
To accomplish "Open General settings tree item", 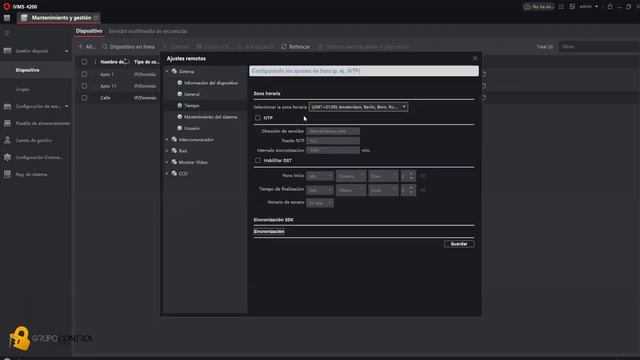I will pyautogui.click(x=191, y=94).
